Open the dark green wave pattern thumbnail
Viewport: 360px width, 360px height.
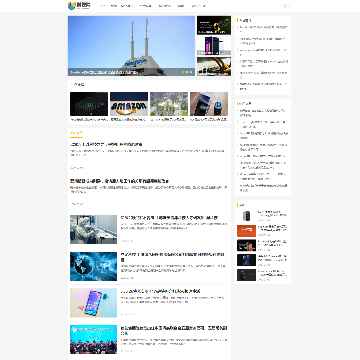click(x=89, y=104)
